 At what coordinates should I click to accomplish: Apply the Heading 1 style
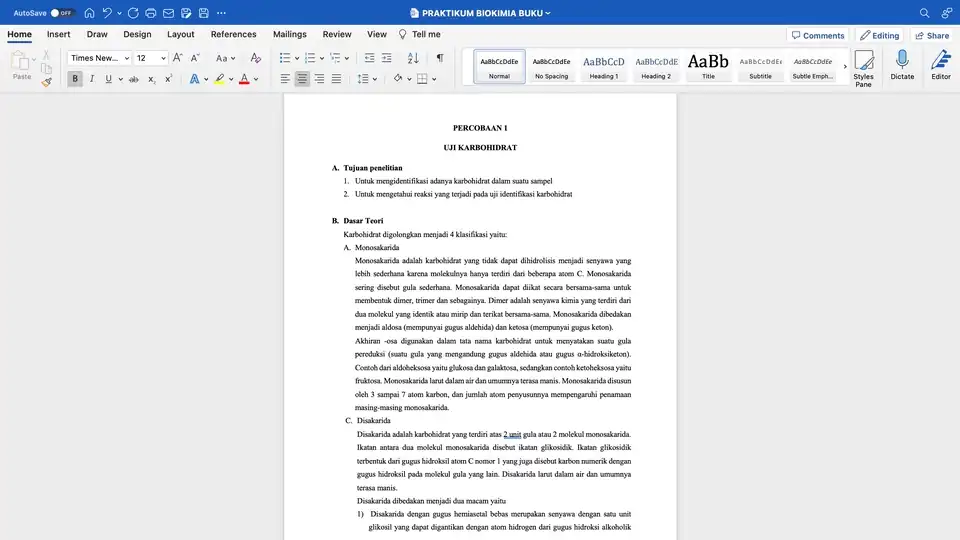click(x=604, y=67)
